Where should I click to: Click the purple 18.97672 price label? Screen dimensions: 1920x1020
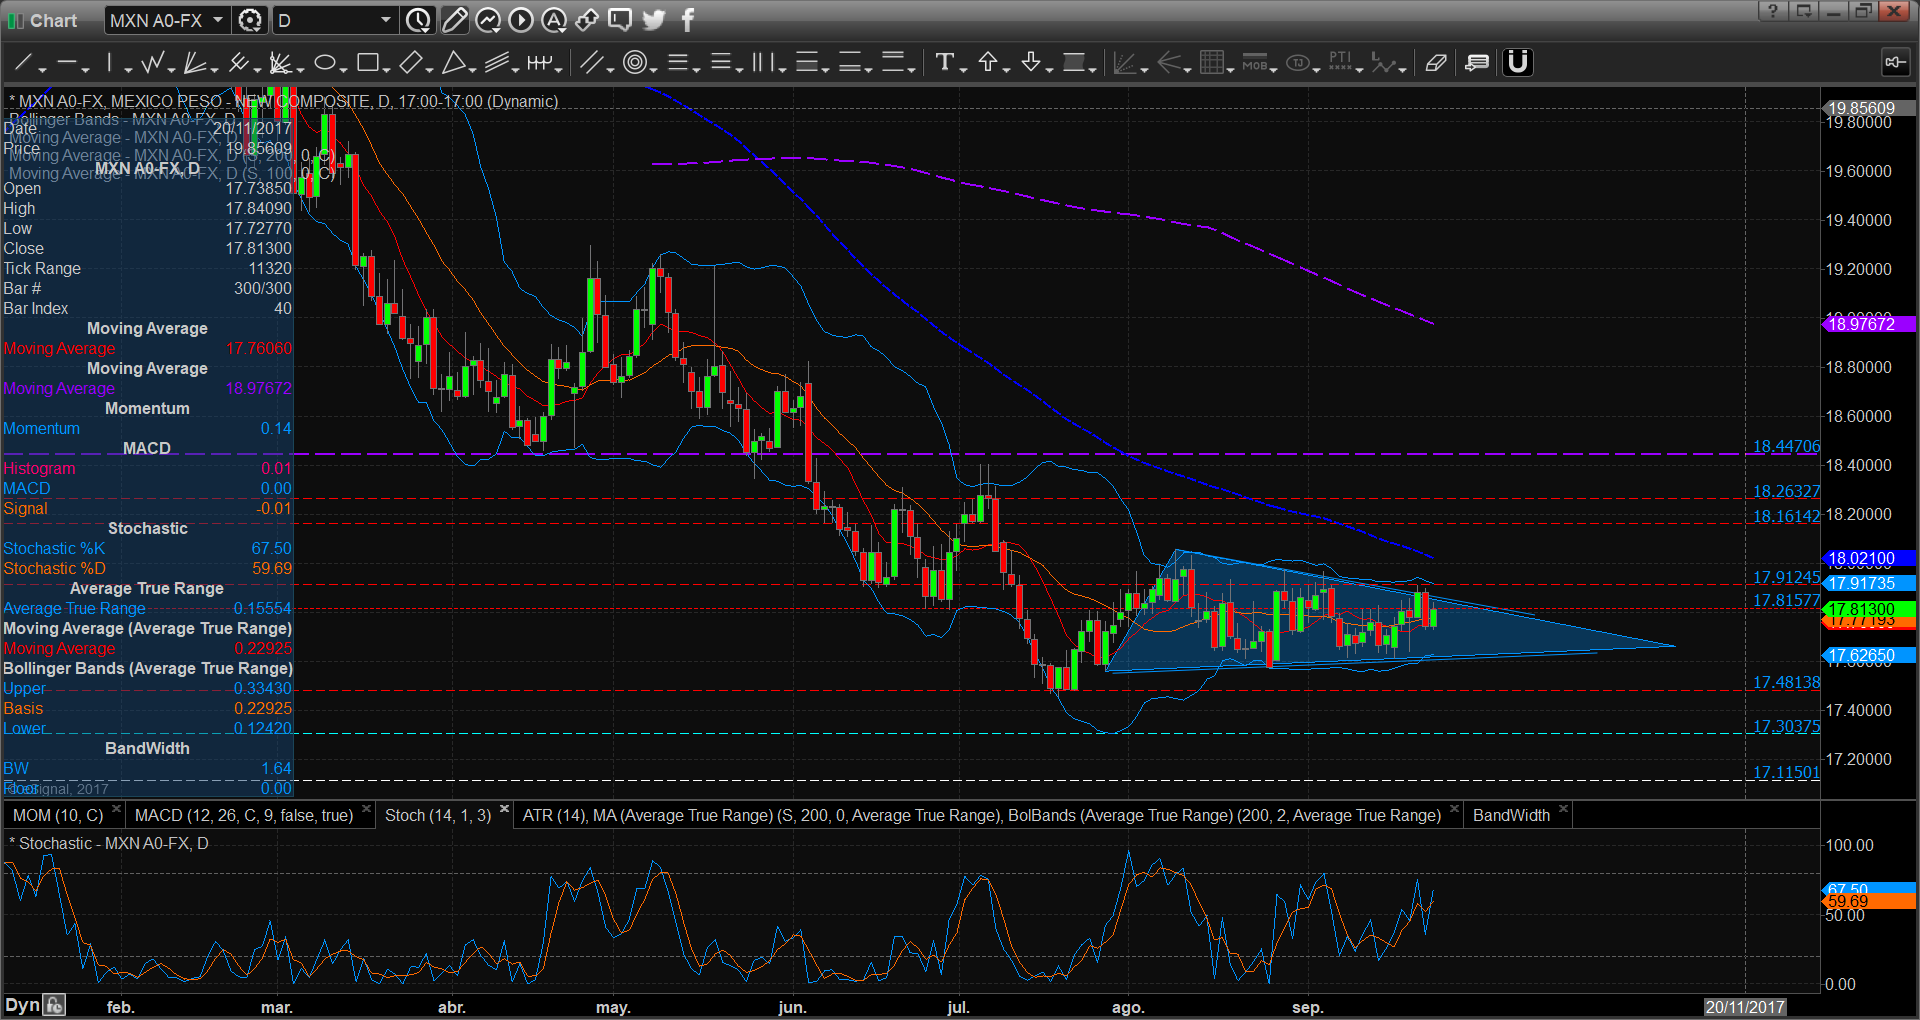tap(1868, 324)
